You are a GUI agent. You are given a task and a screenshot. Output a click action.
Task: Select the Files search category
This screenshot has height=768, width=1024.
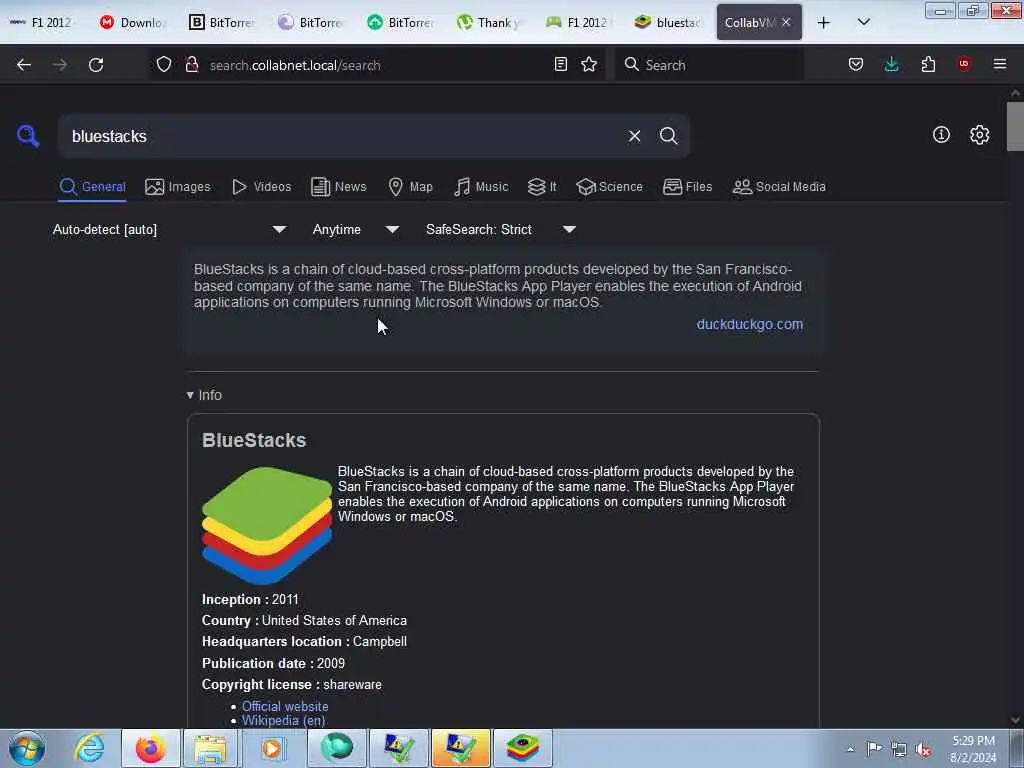pyautogui.click(x=687, y=187)
